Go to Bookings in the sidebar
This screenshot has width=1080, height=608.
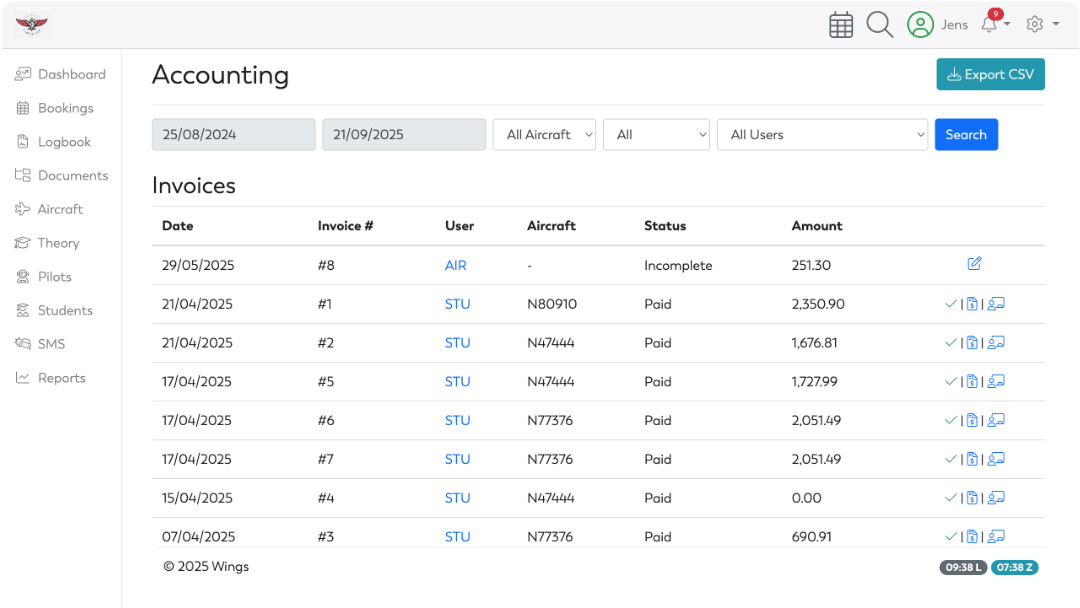coord(65,108)
